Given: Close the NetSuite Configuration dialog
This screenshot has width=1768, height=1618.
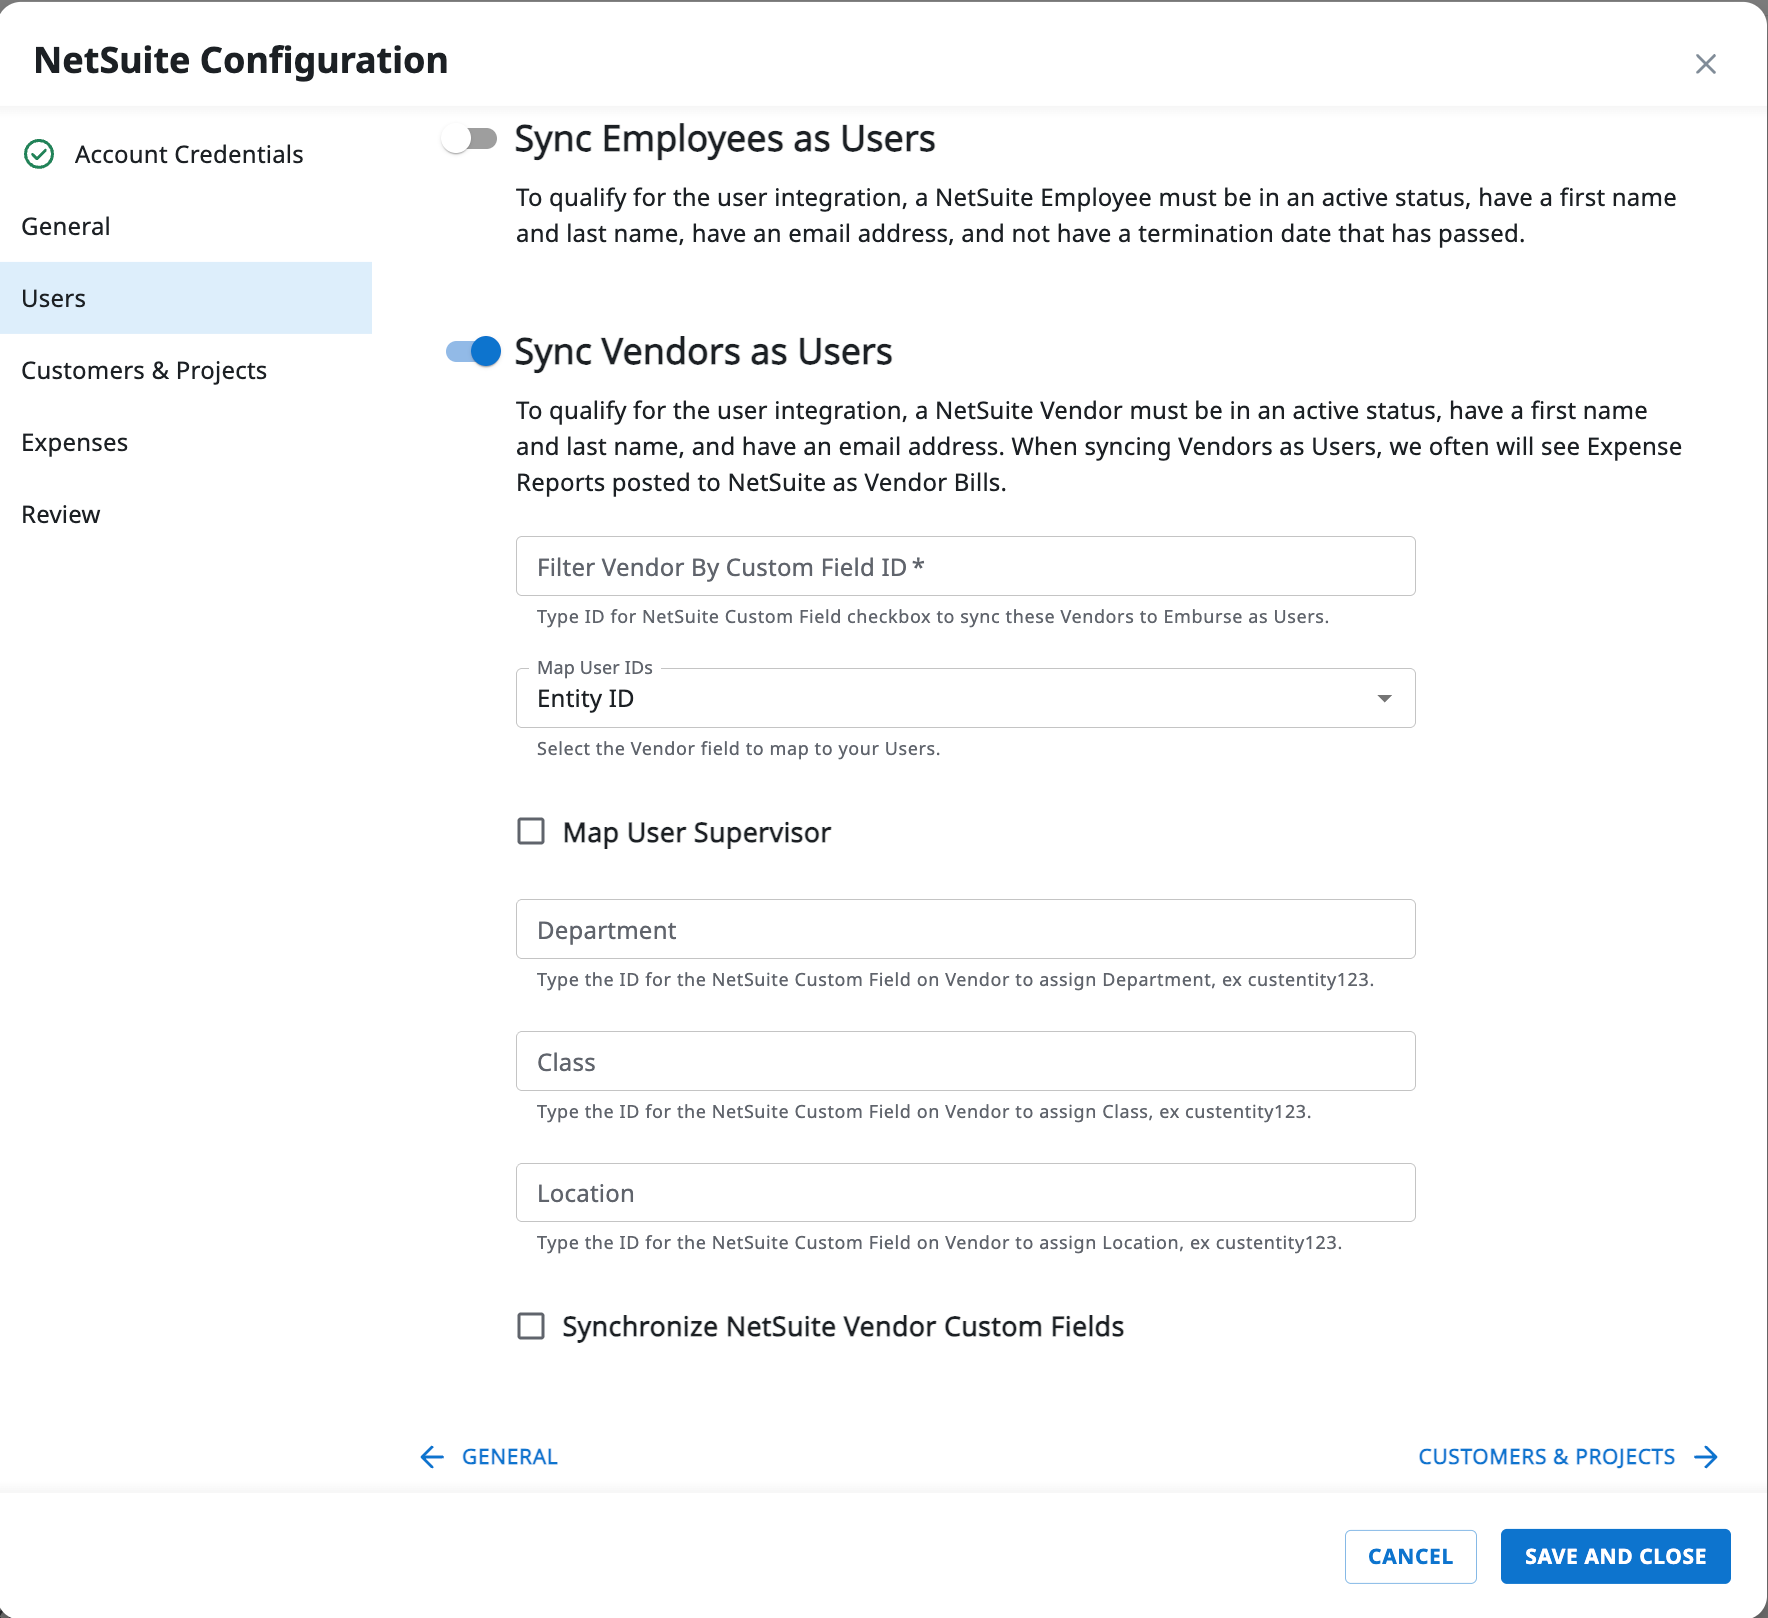Looking at the screenshot, I should click(x=1705, y=64).
